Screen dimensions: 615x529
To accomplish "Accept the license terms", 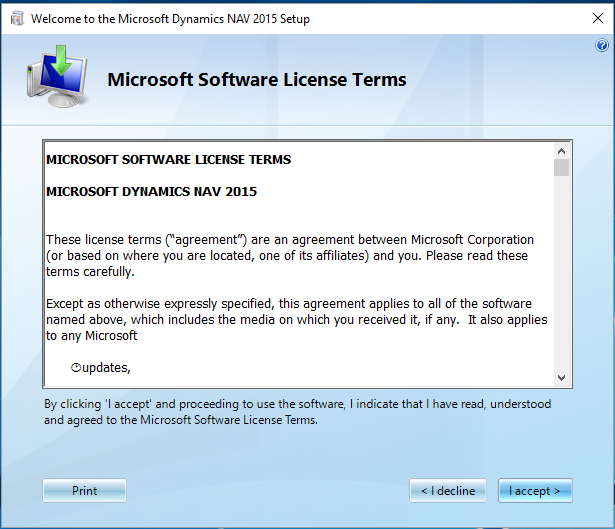I will pyautogui.click(x=535, y=491).
